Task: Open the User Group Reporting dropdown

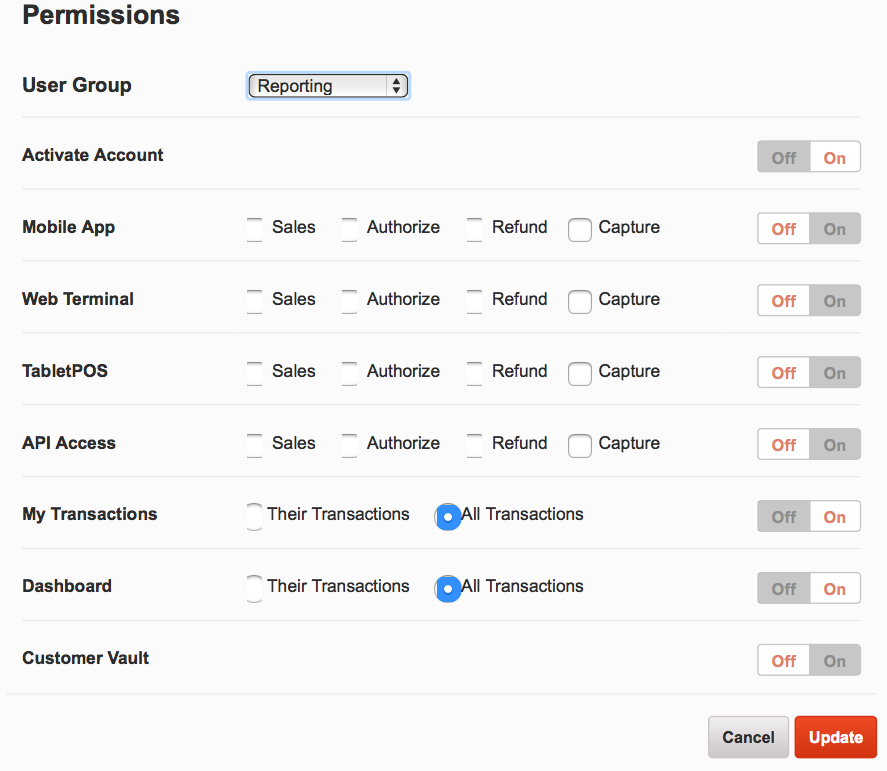Action: pyautogui.click(x=328, y=86)
